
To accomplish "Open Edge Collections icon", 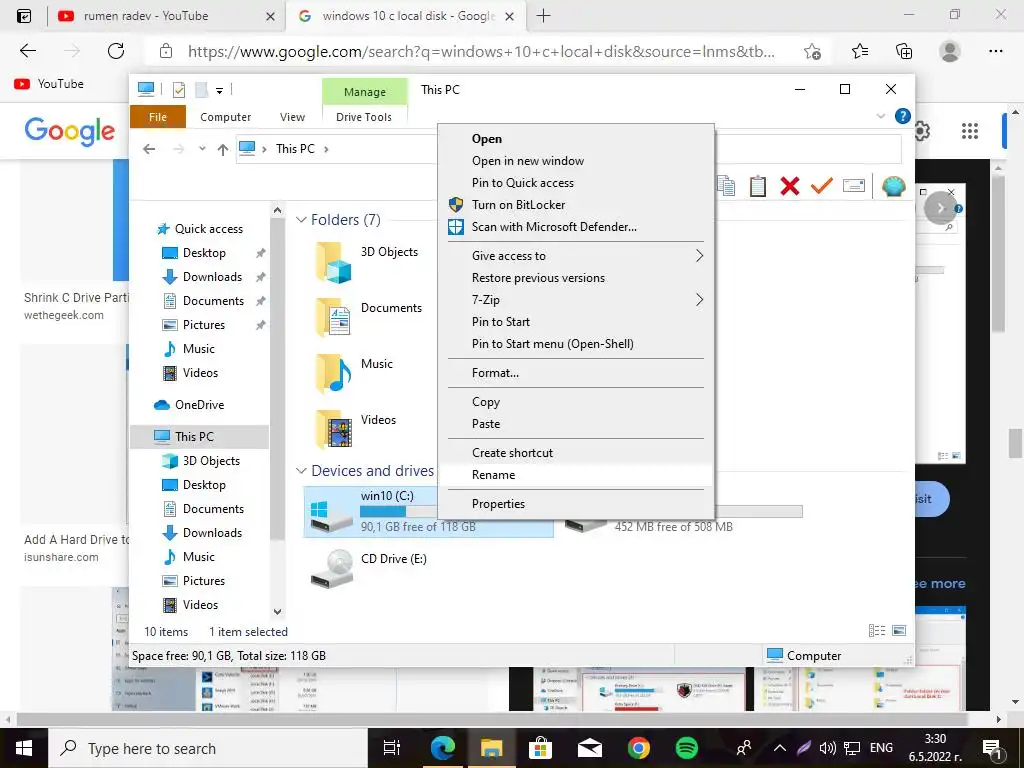I will click(904, 51).
